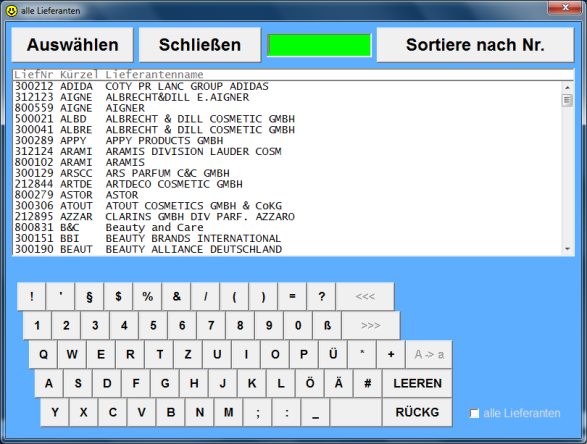
Task: Select row 312124 ARAMIS DIVISION LAUDER
Action: click(288, 152)
